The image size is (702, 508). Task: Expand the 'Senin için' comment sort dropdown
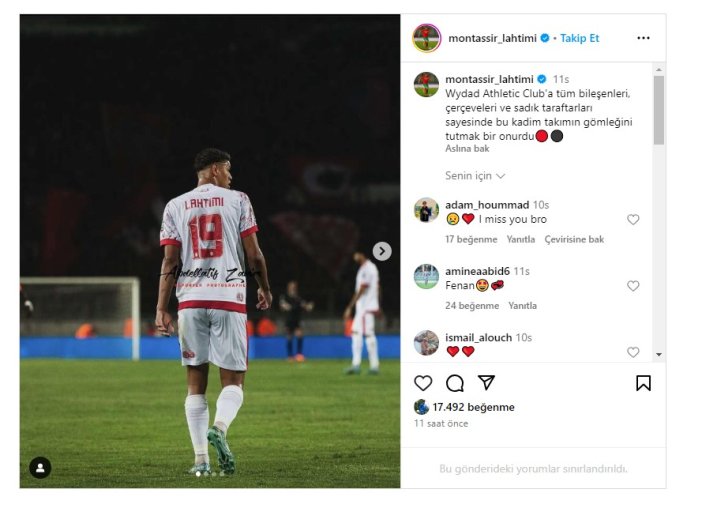point(475,176)
